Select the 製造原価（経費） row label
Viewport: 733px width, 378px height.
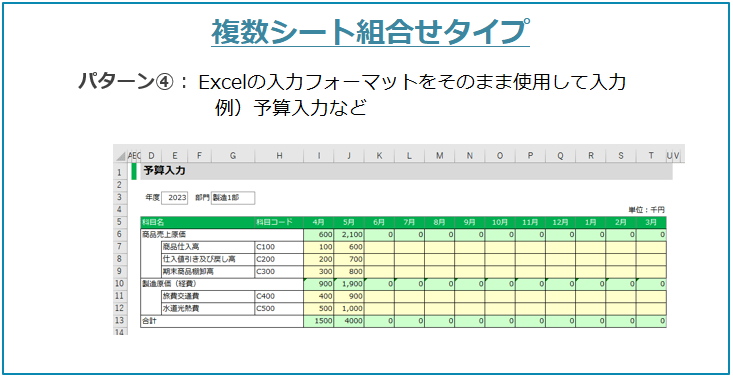222,284
